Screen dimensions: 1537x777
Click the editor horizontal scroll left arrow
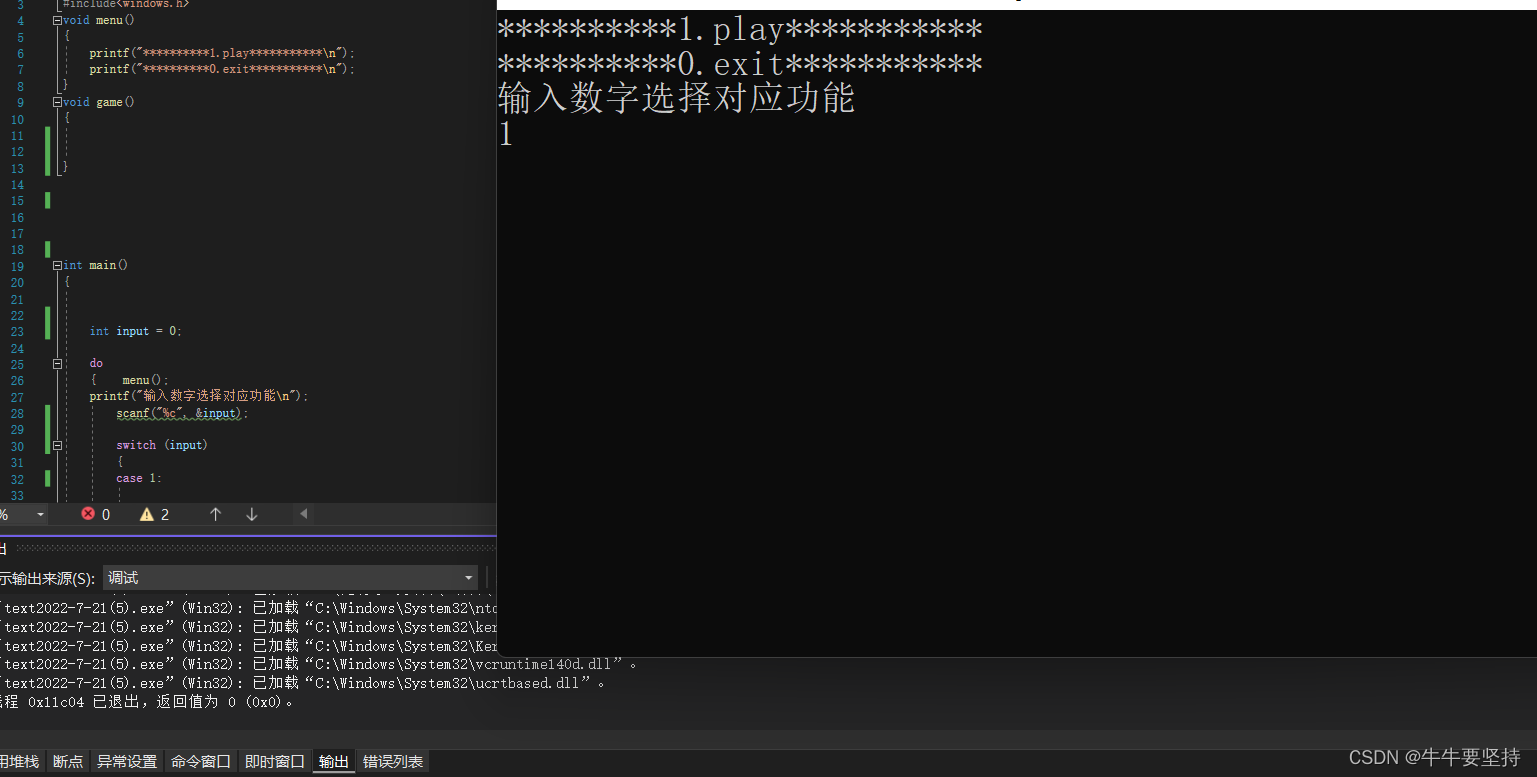click(x=303, y=514)
